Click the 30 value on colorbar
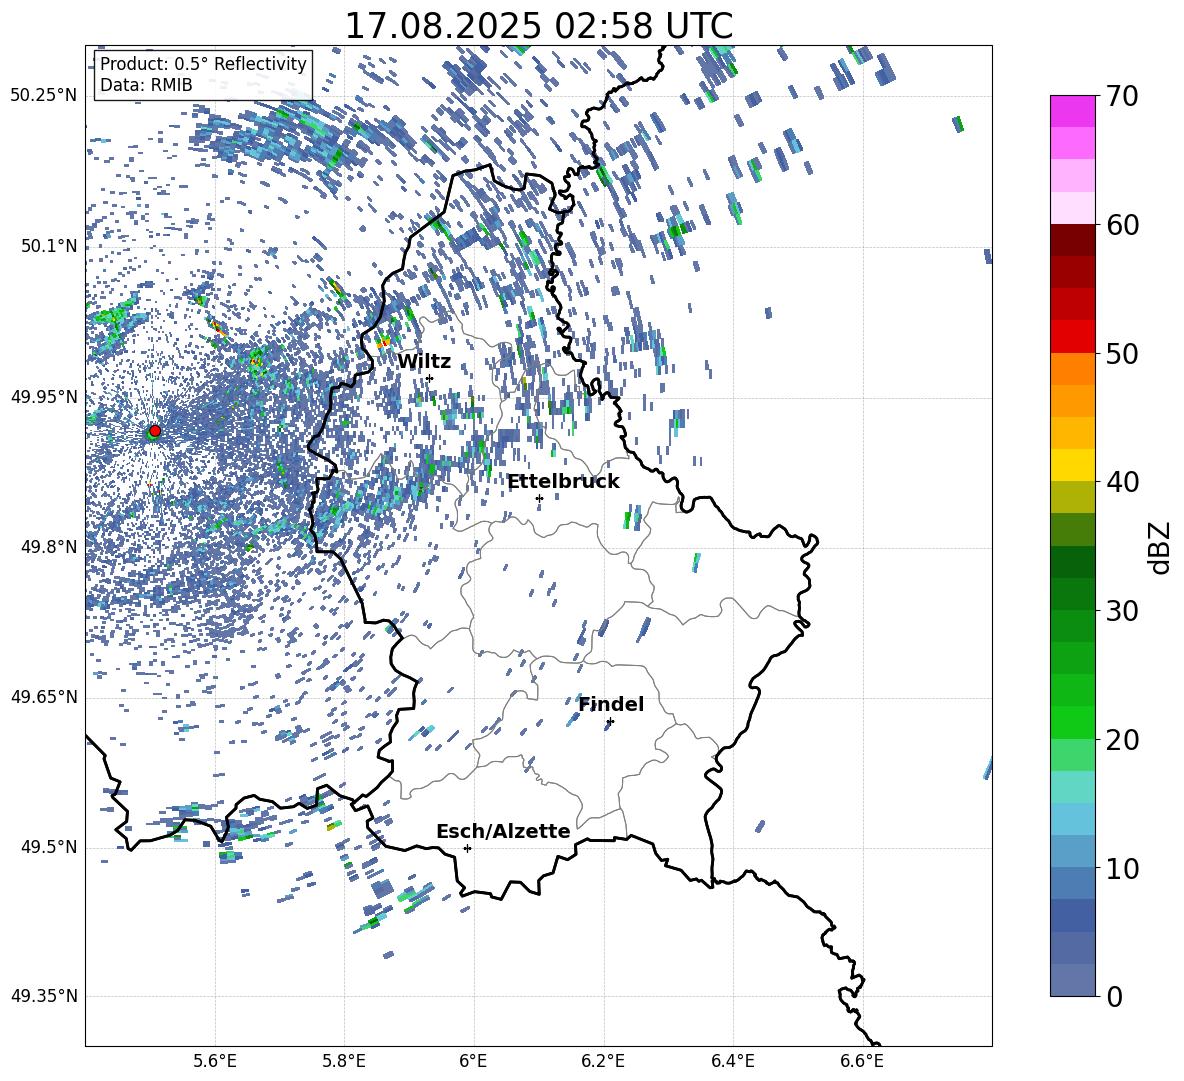The height and width of the screenshot is (1081, 1184). [1122, 611]
